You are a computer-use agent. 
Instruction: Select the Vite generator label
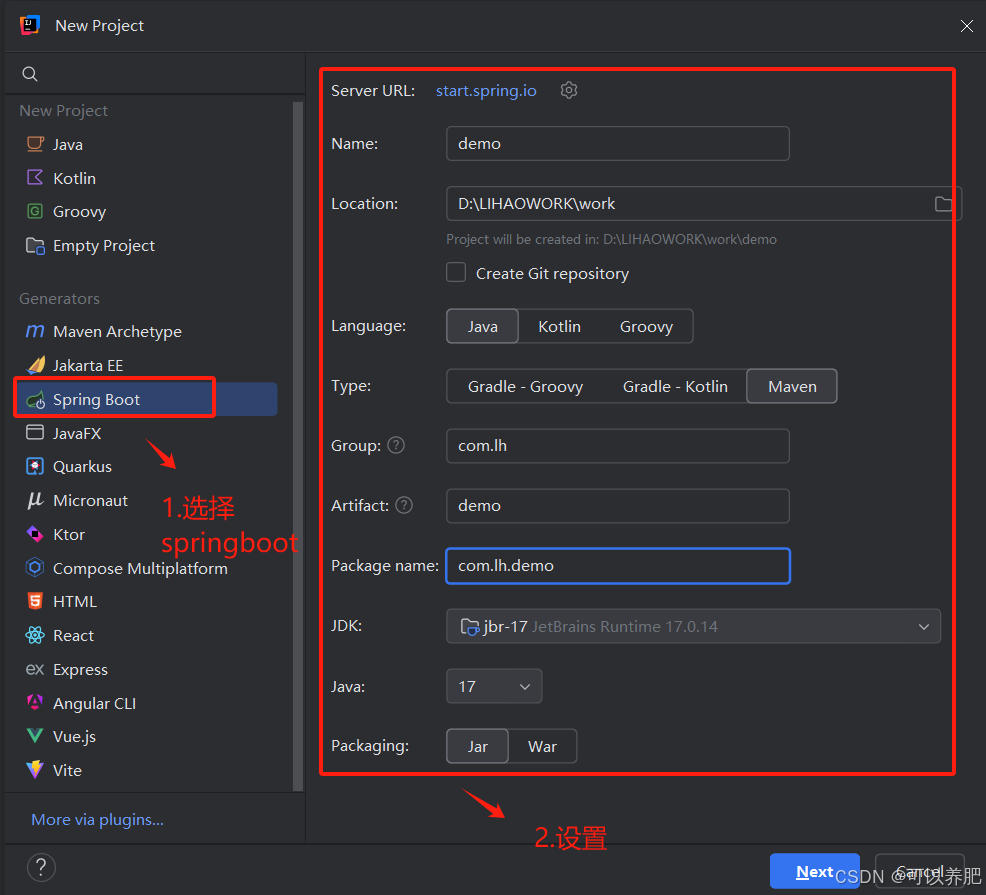tap(67, 770)
